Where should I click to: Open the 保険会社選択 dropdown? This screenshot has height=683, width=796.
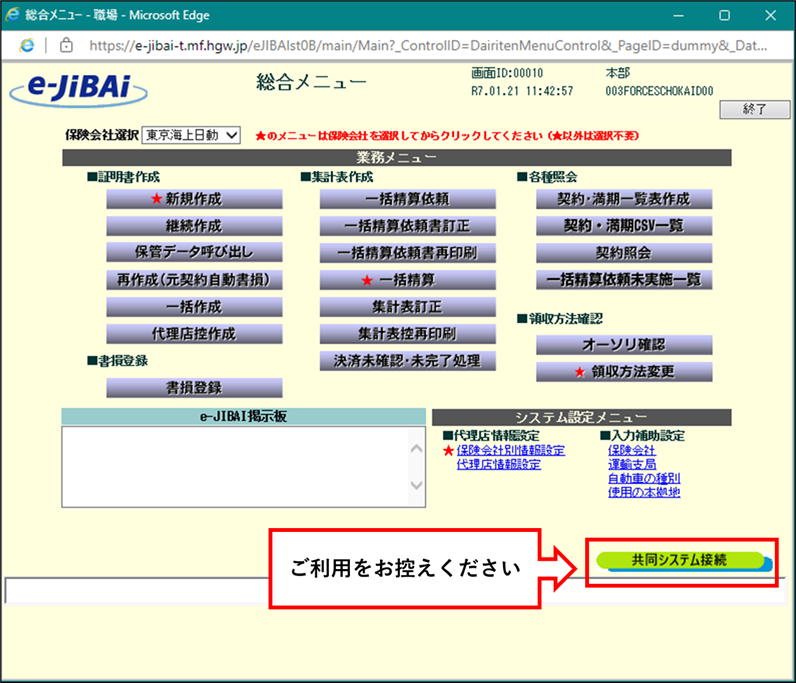191,135
